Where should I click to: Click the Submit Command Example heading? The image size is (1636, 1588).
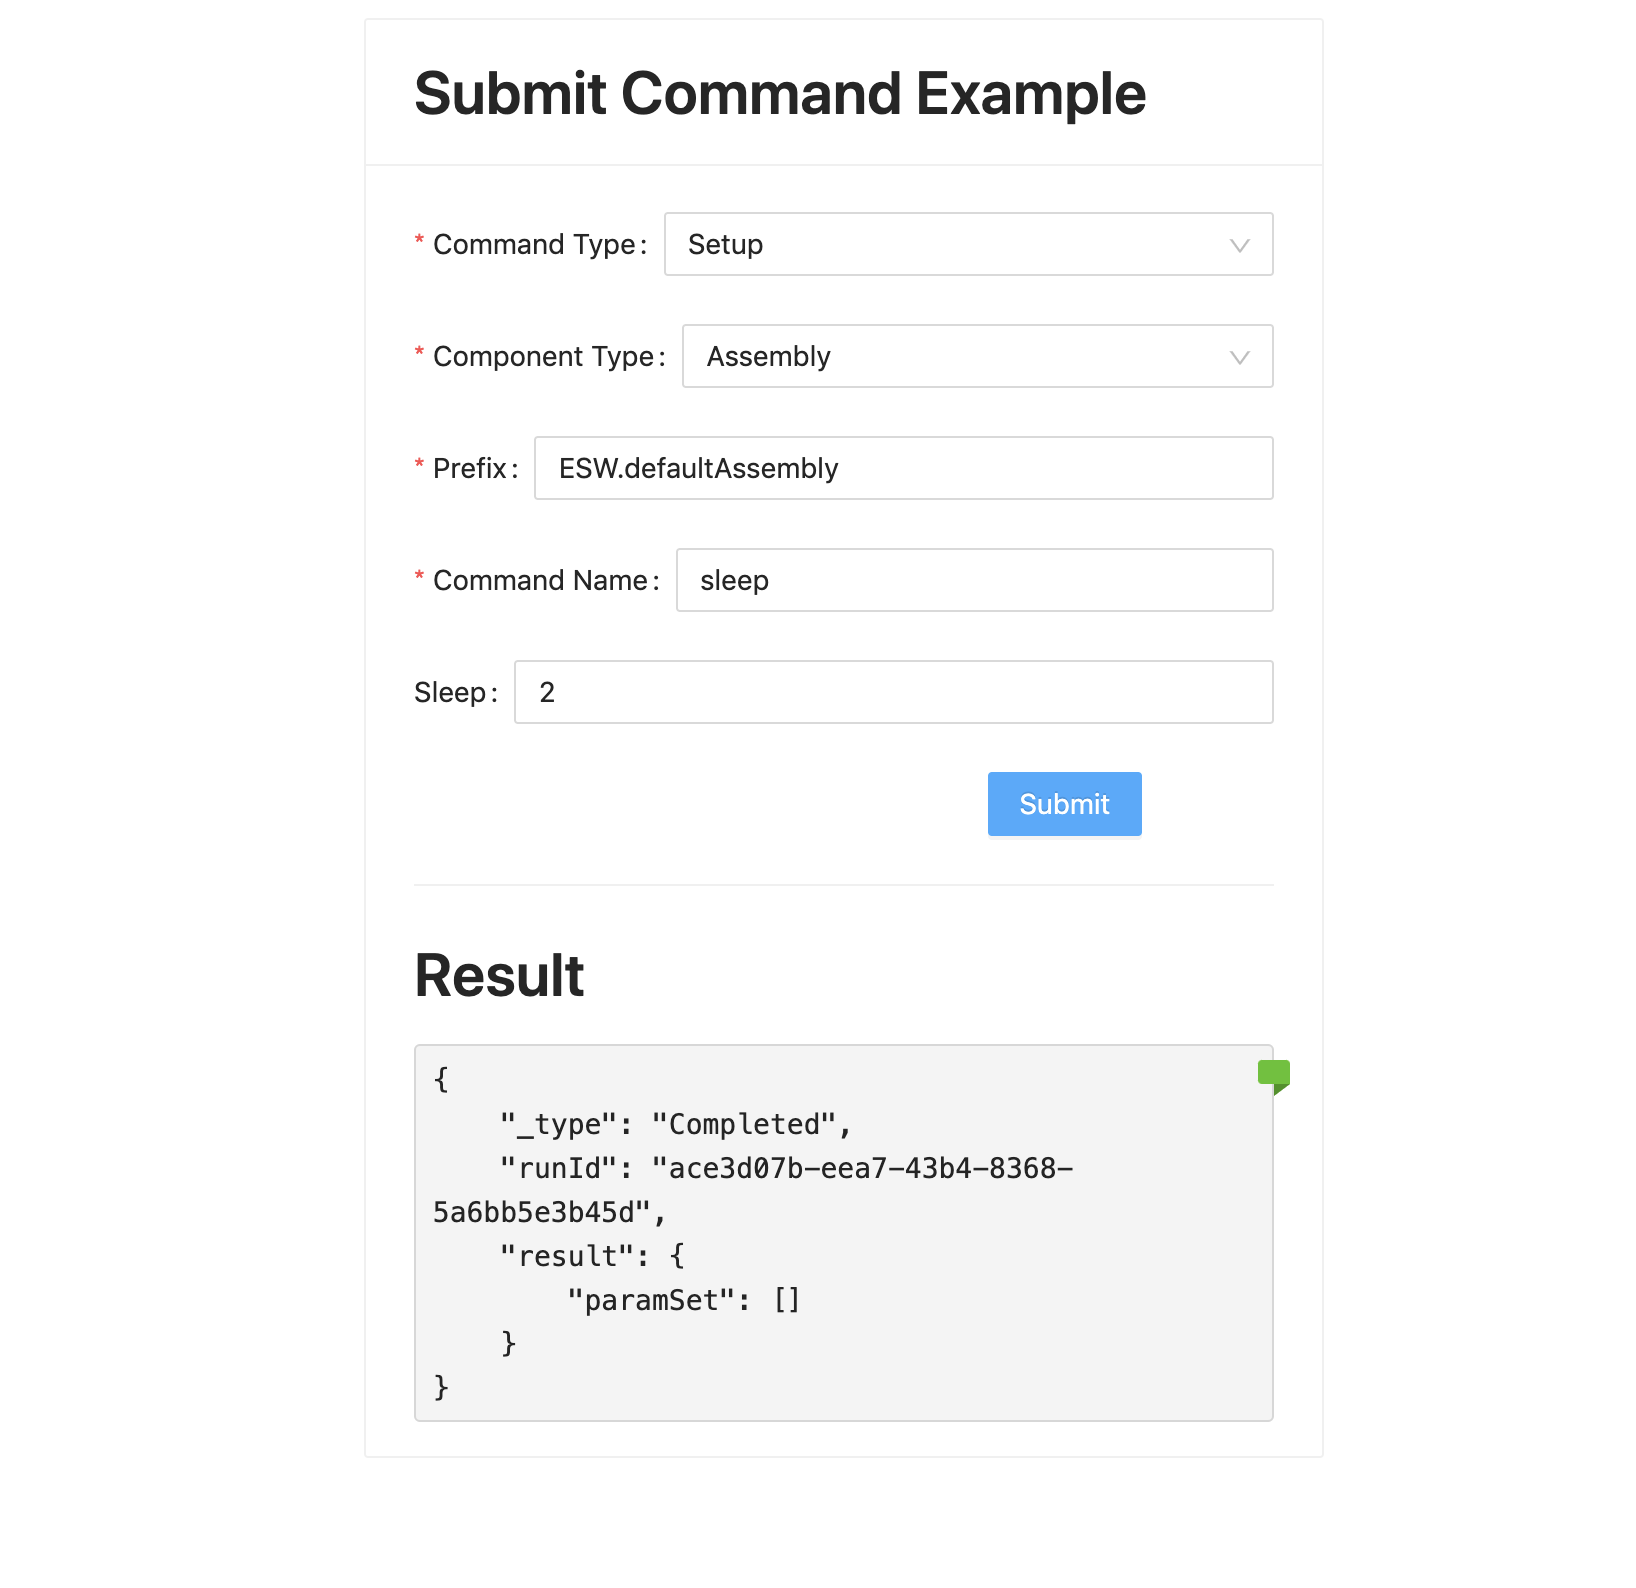pos(780,93)
